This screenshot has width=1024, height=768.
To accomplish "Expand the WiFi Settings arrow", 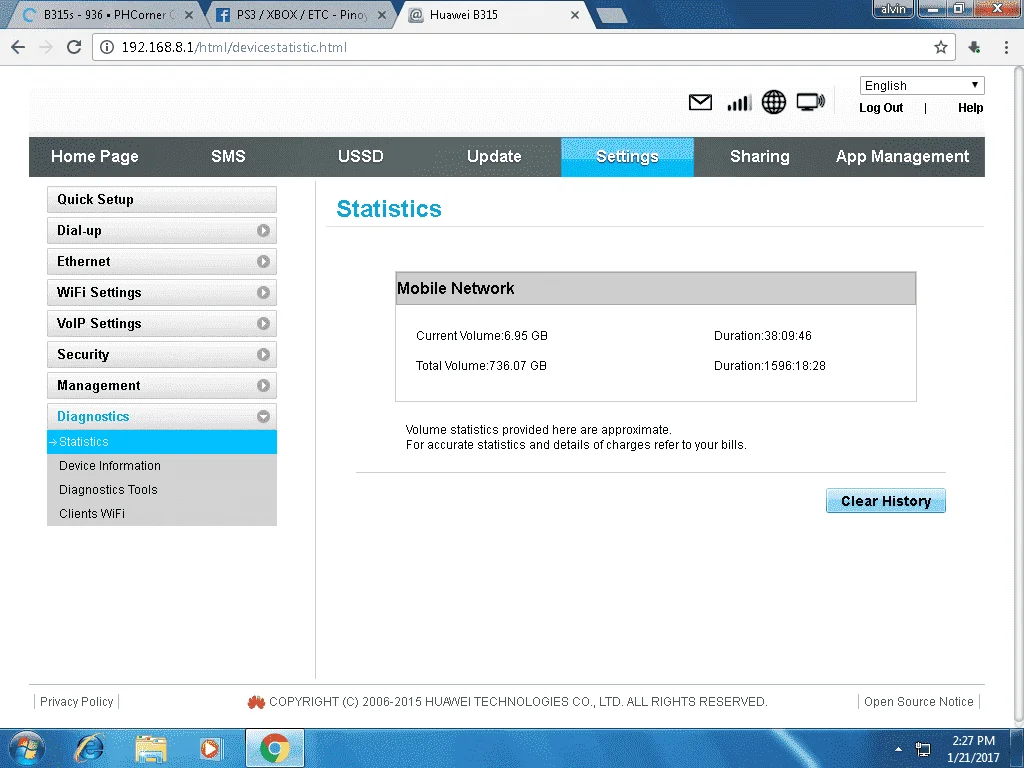I will tap(263, 293).
